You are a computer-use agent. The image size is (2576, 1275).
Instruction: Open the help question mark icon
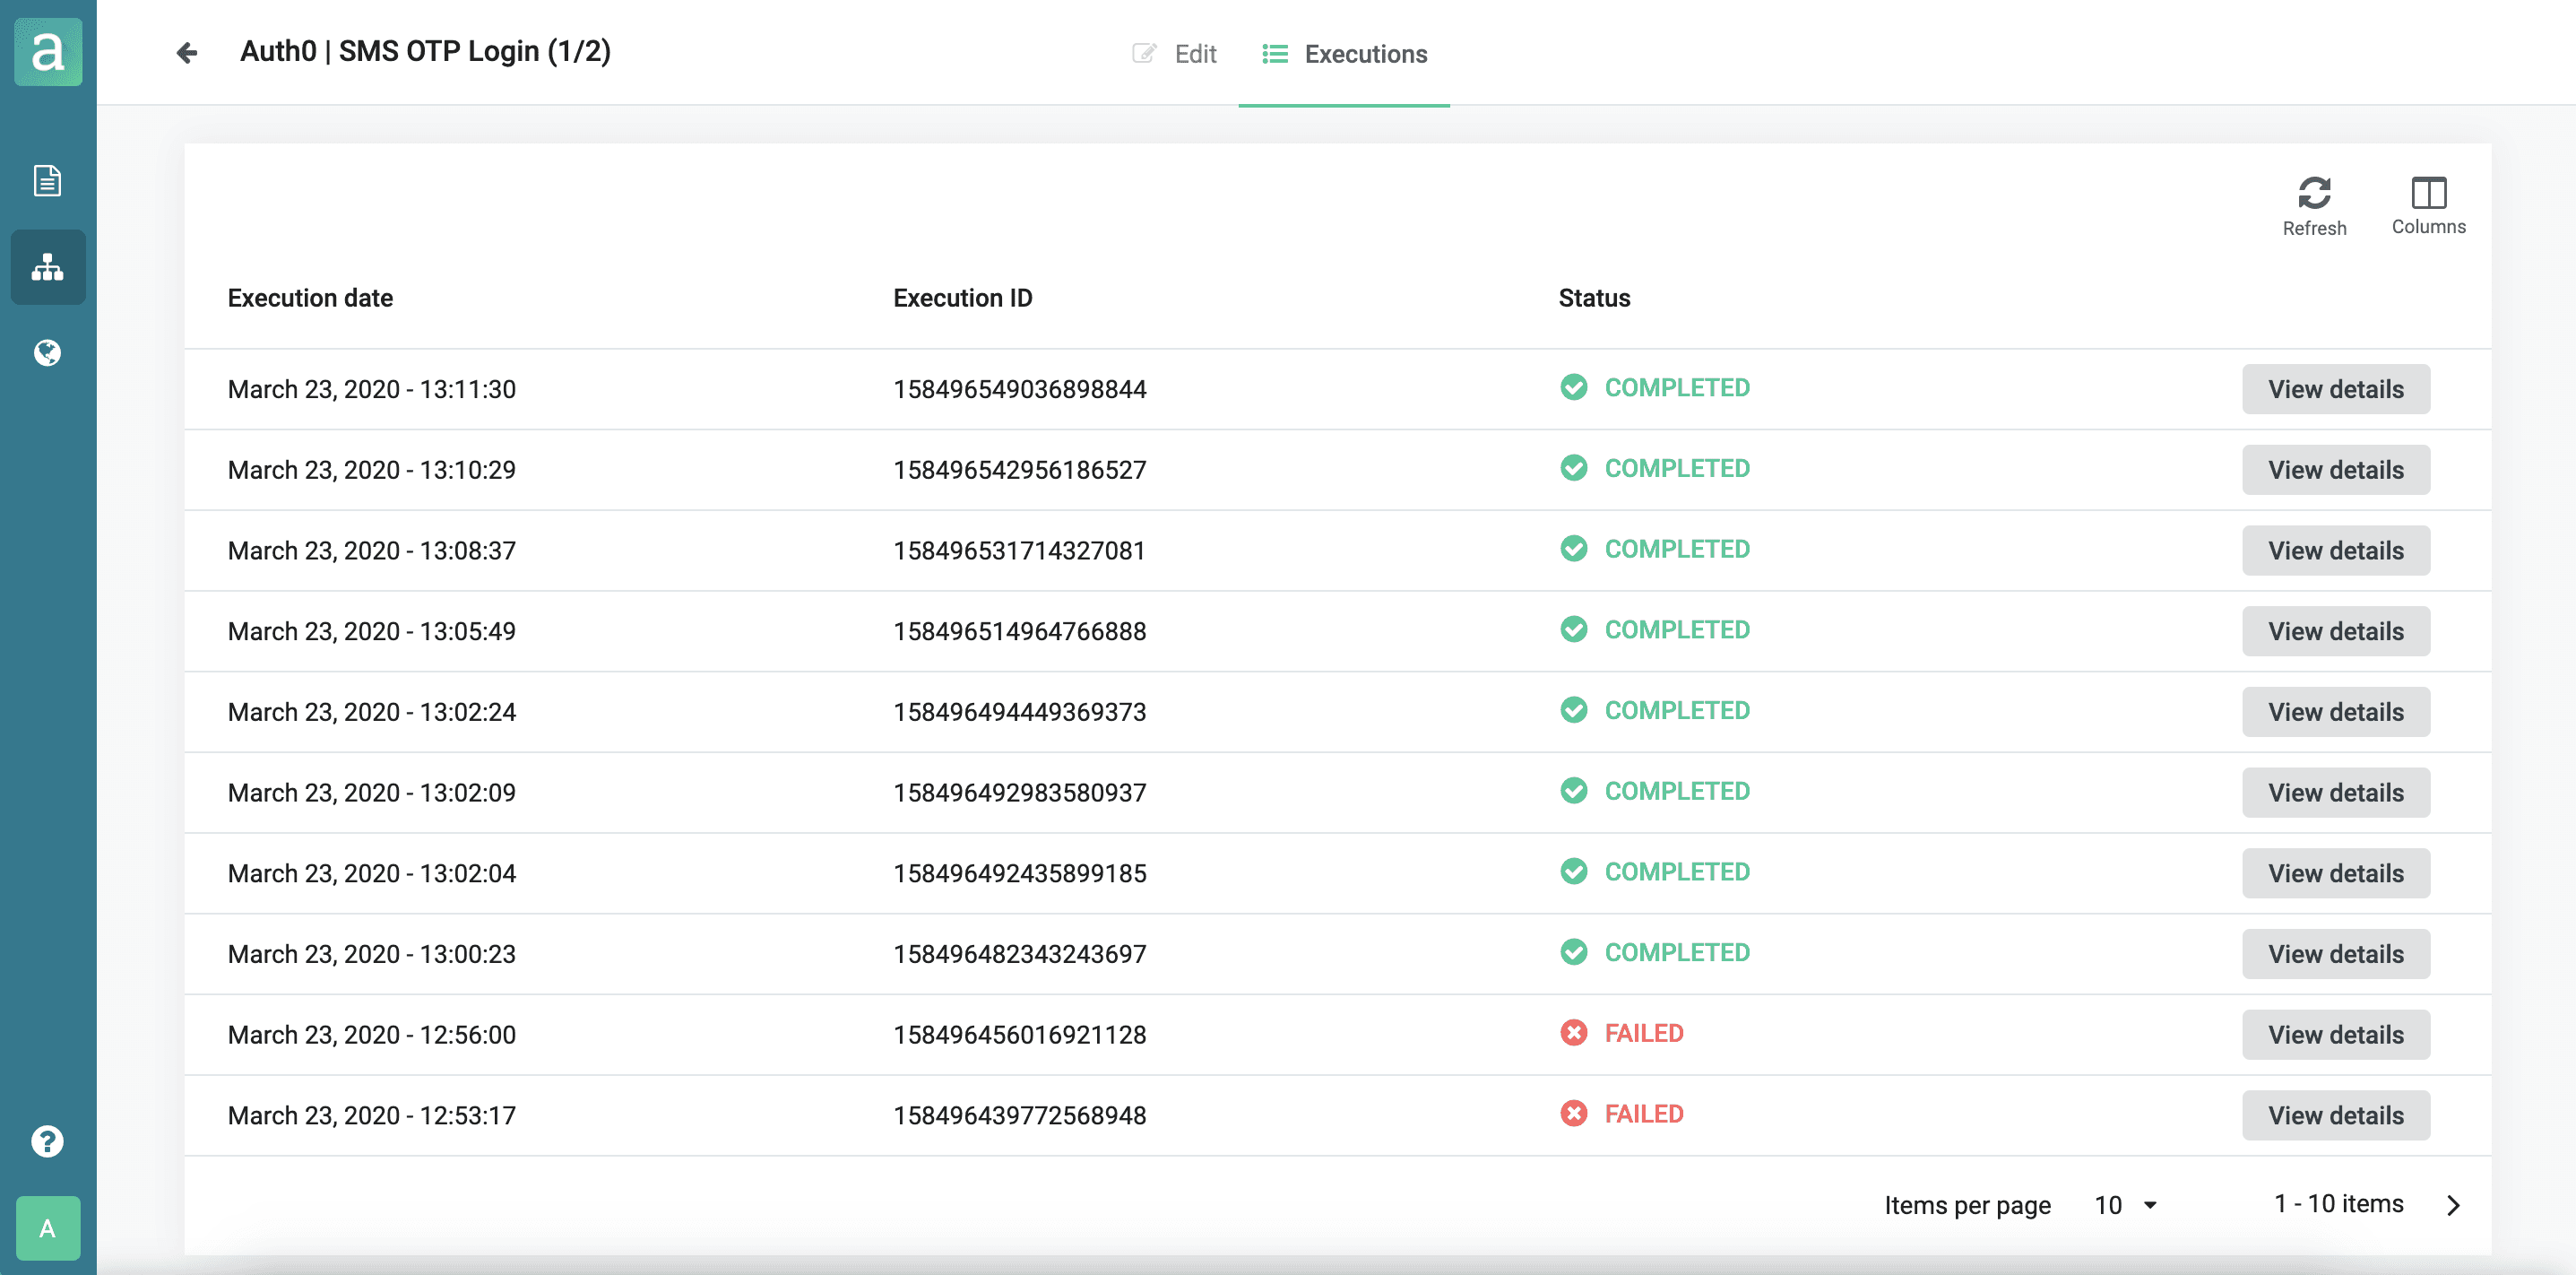[x=47, y=1141]
